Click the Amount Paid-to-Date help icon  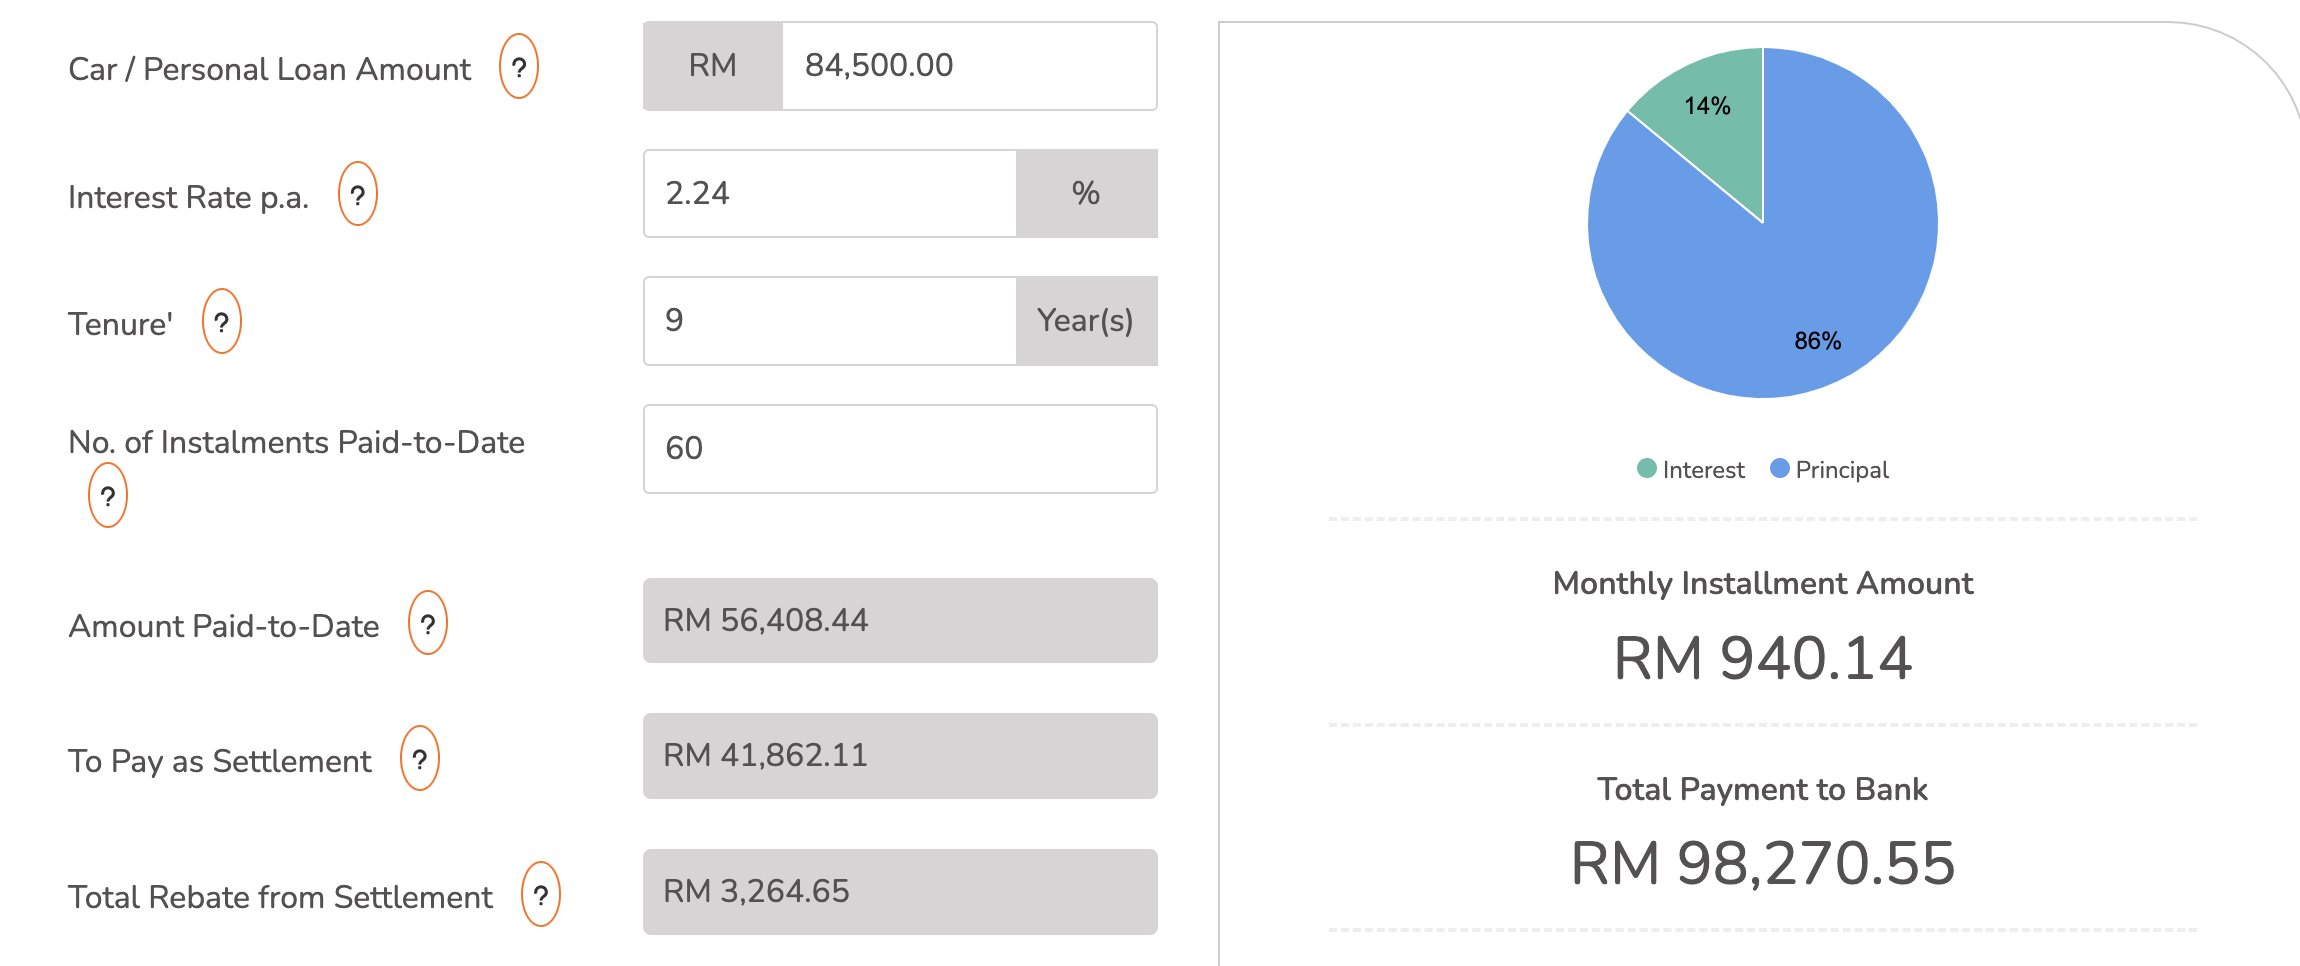(x=427, y=624)
